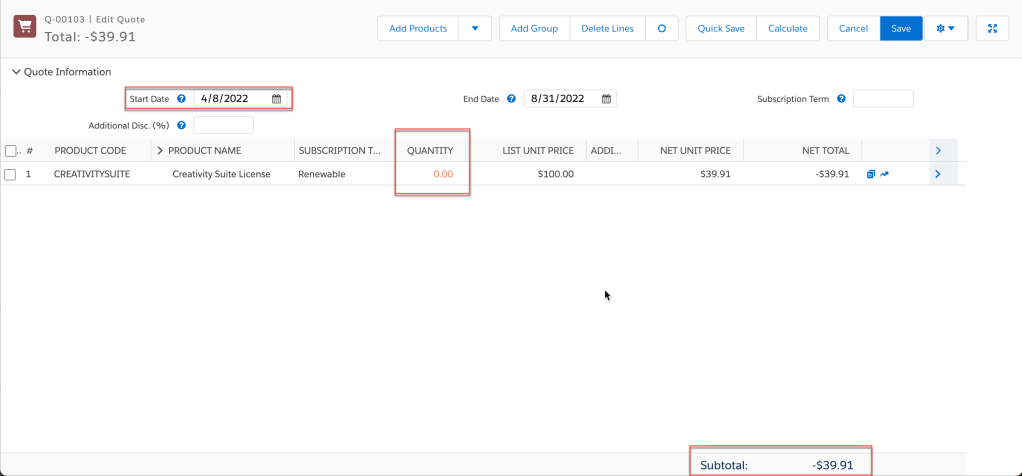
Task: Click the clone line icon on row 1
Action: point(871,174)
